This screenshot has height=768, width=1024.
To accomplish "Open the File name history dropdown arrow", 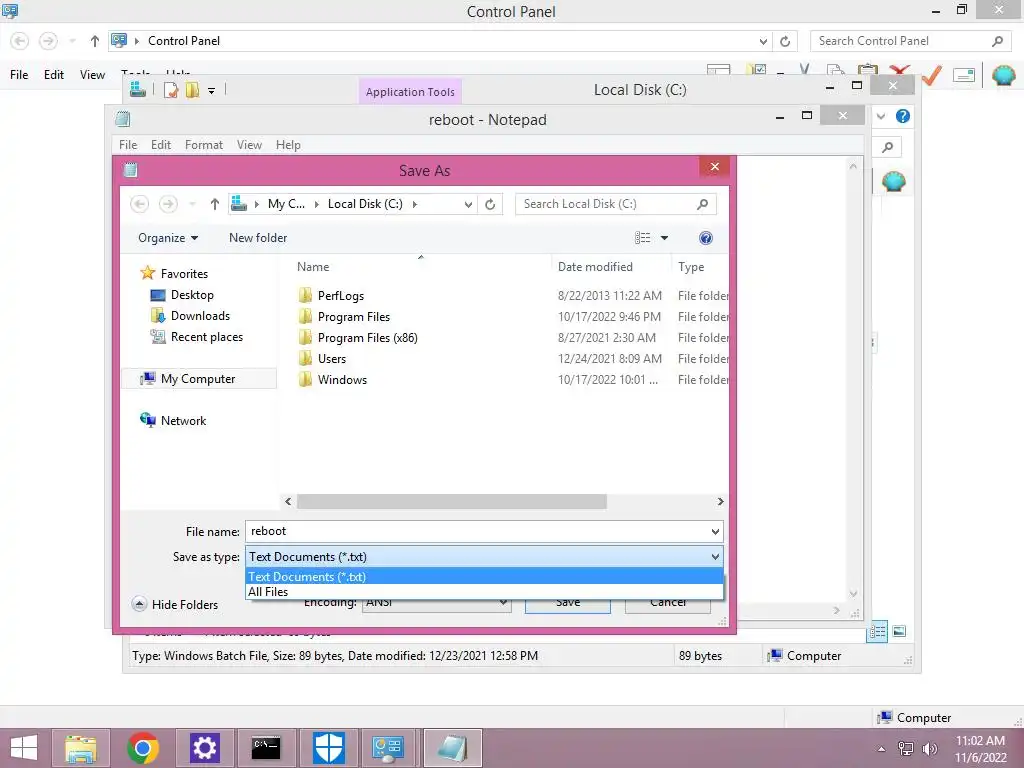I will tap(715, 532).
